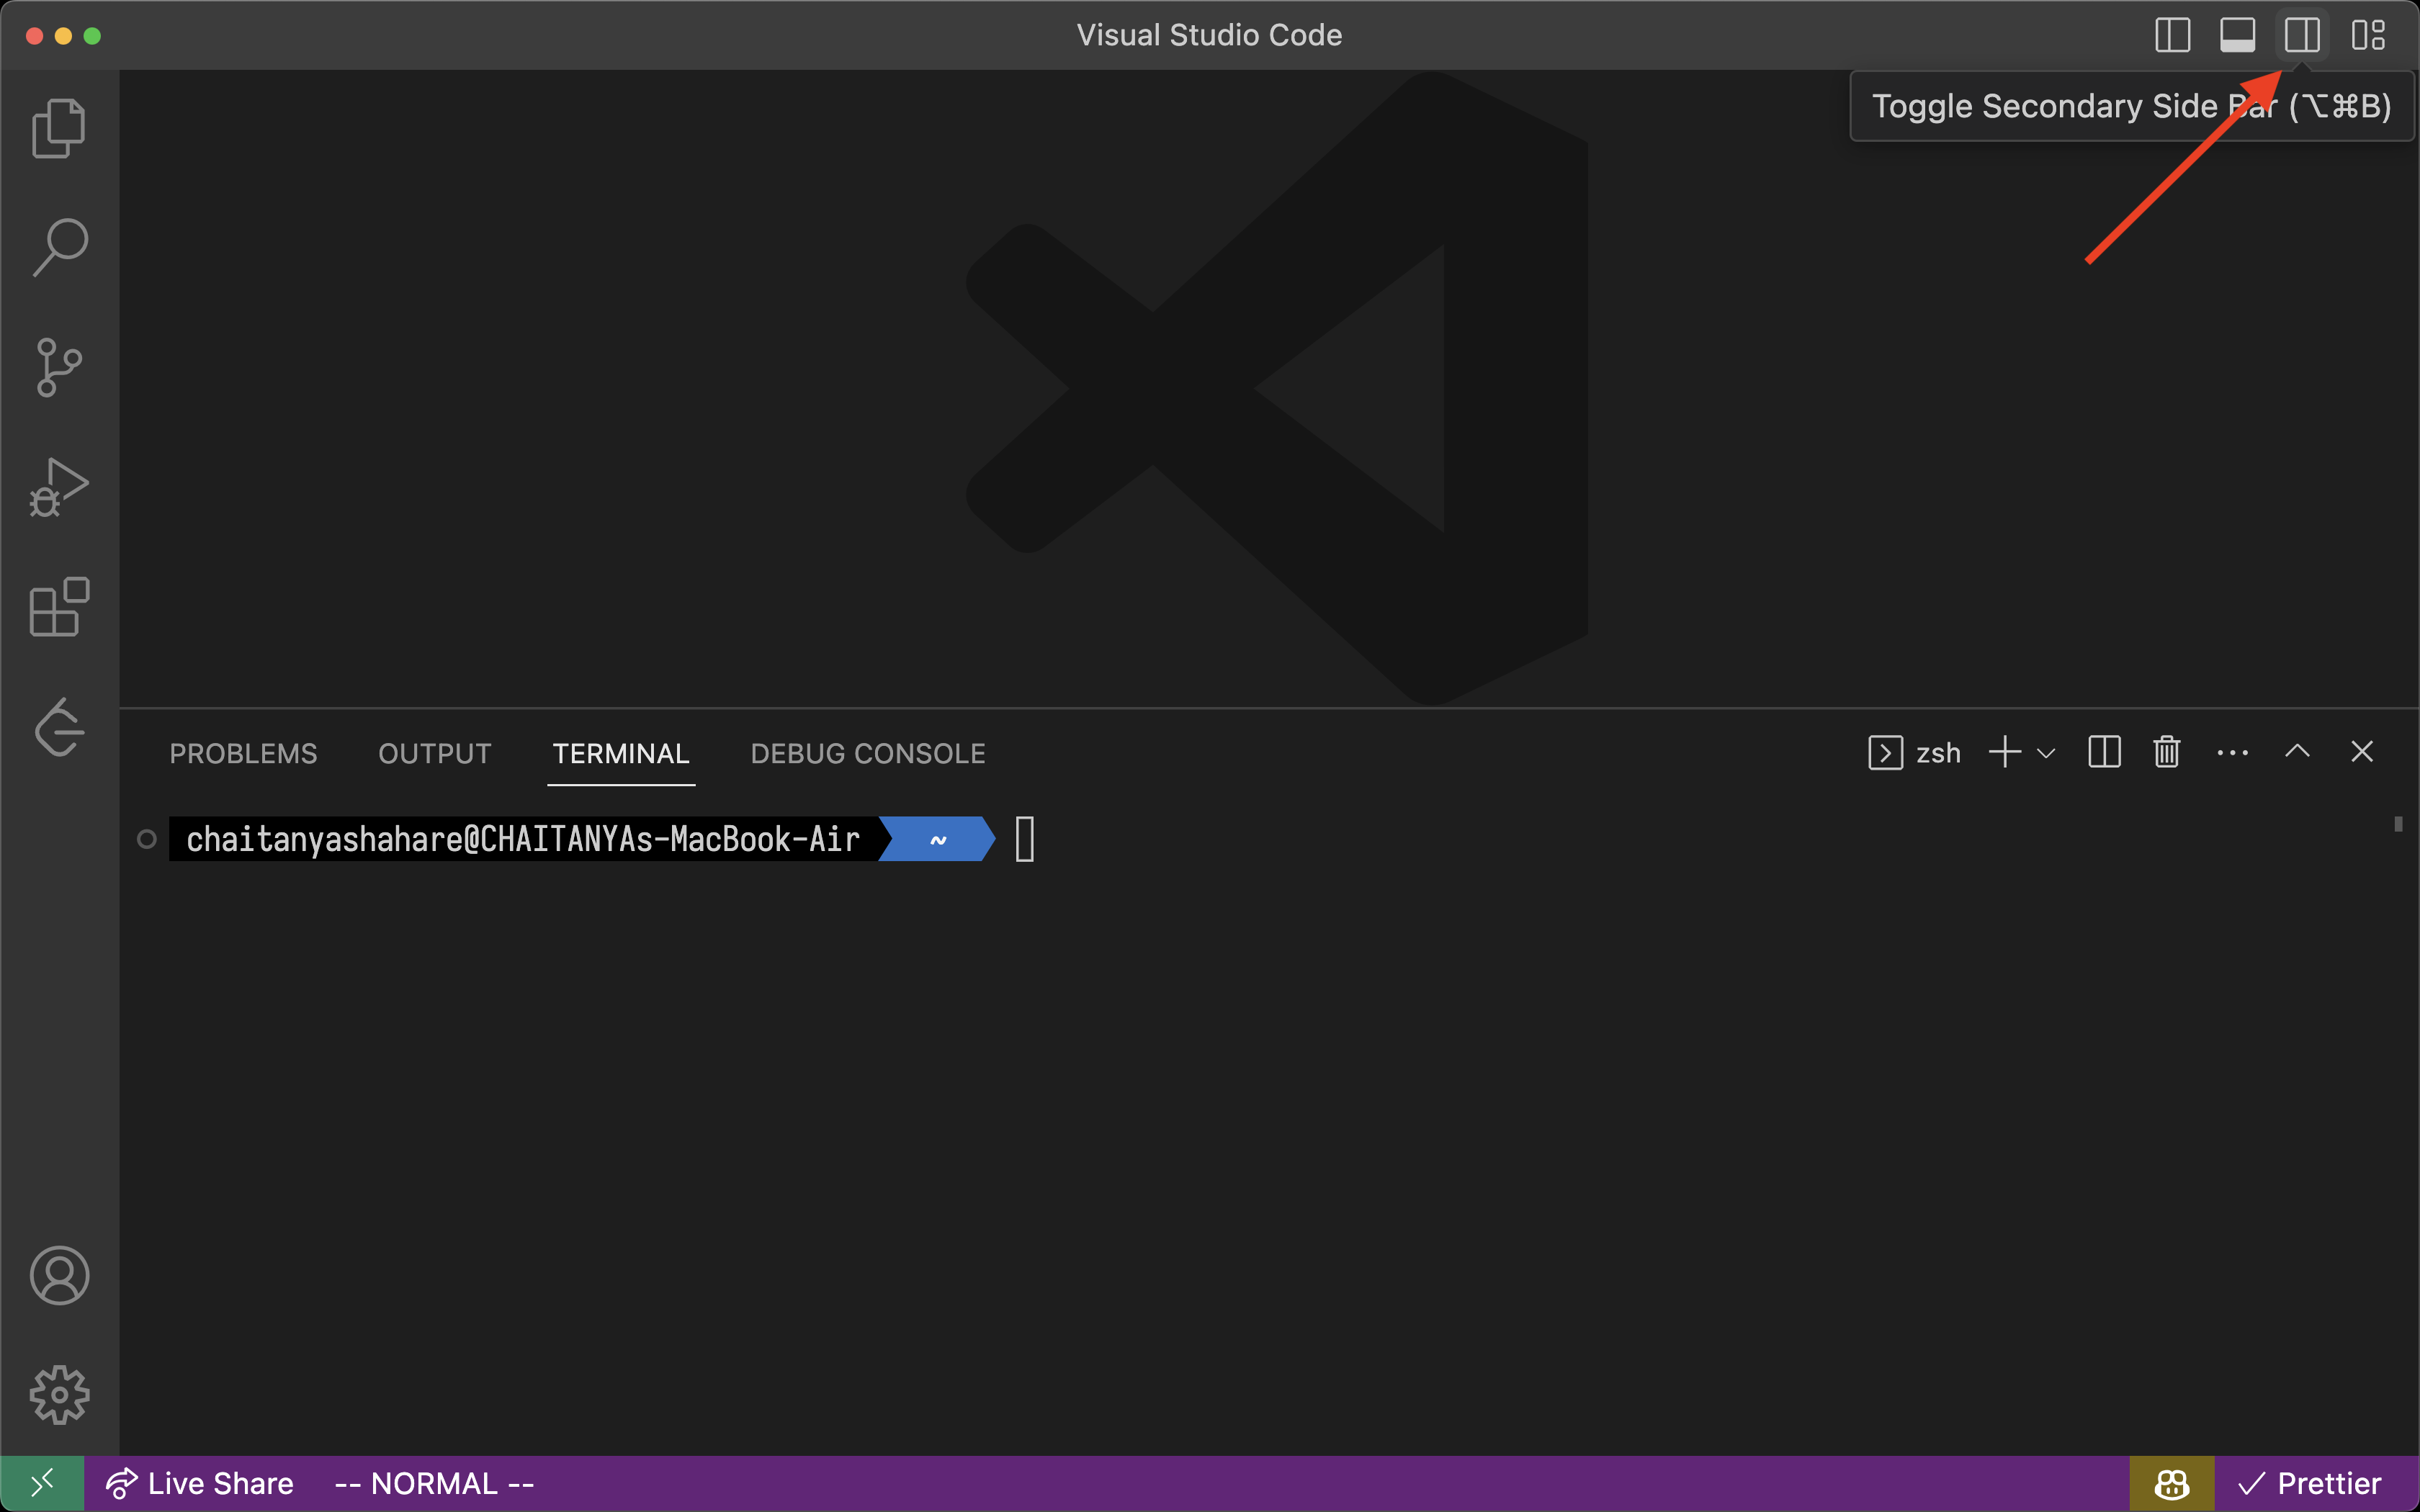Split the terminal
Viewport: 2420px width, 1512px height.
click(2104, 752)
